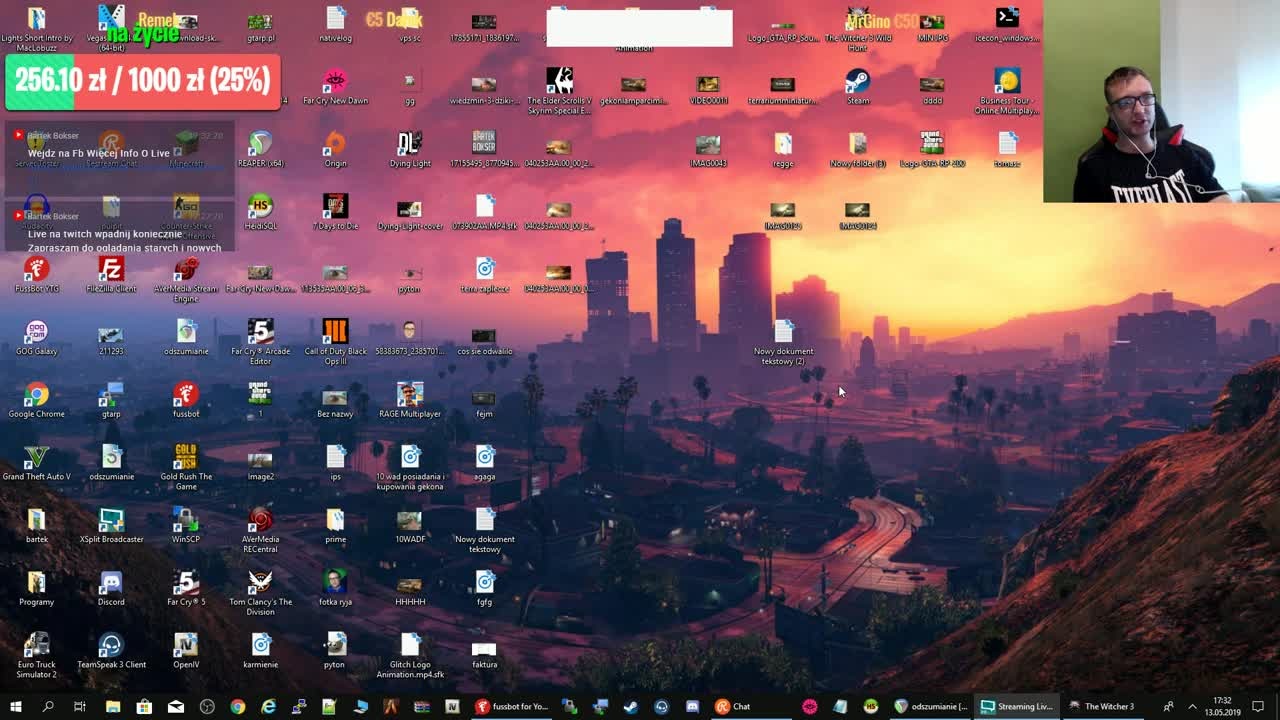Open the Chat window from the taskbar
The image size is (1280, 720).
coord(733,706)
